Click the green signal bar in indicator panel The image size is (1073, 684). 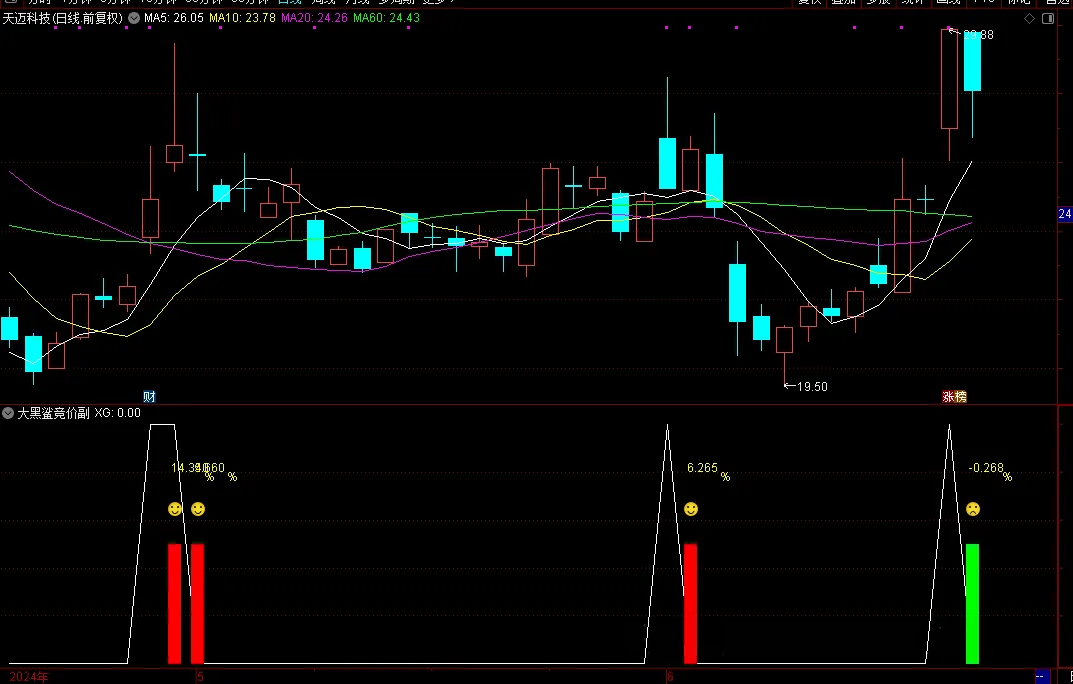tap(972, 604)
